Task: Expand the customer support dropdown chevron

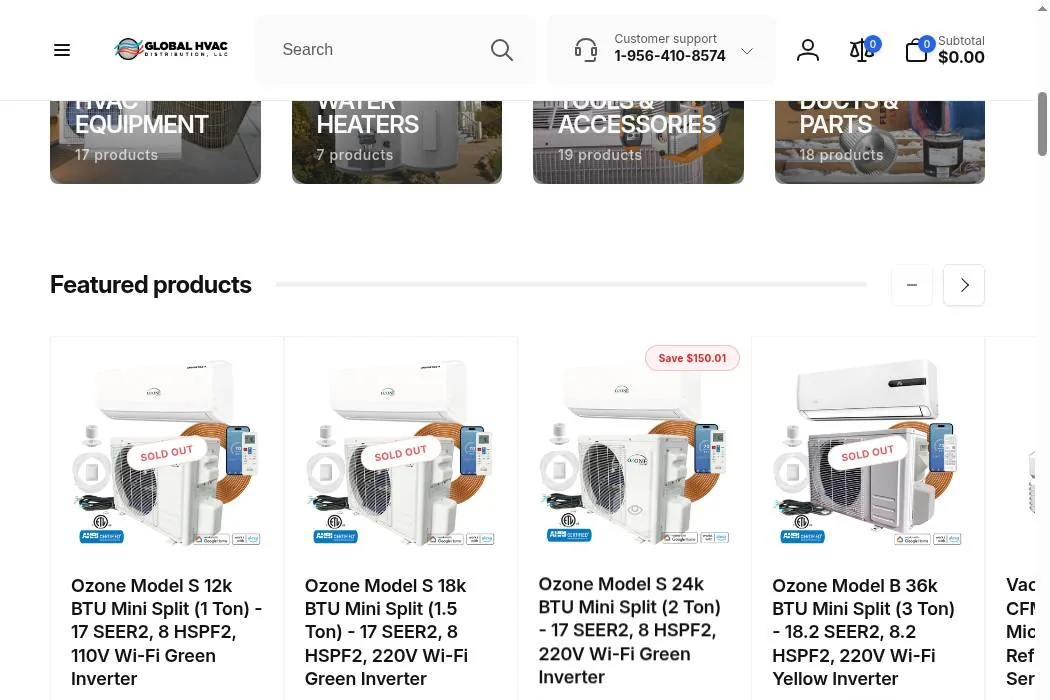Action: (747, 51)
